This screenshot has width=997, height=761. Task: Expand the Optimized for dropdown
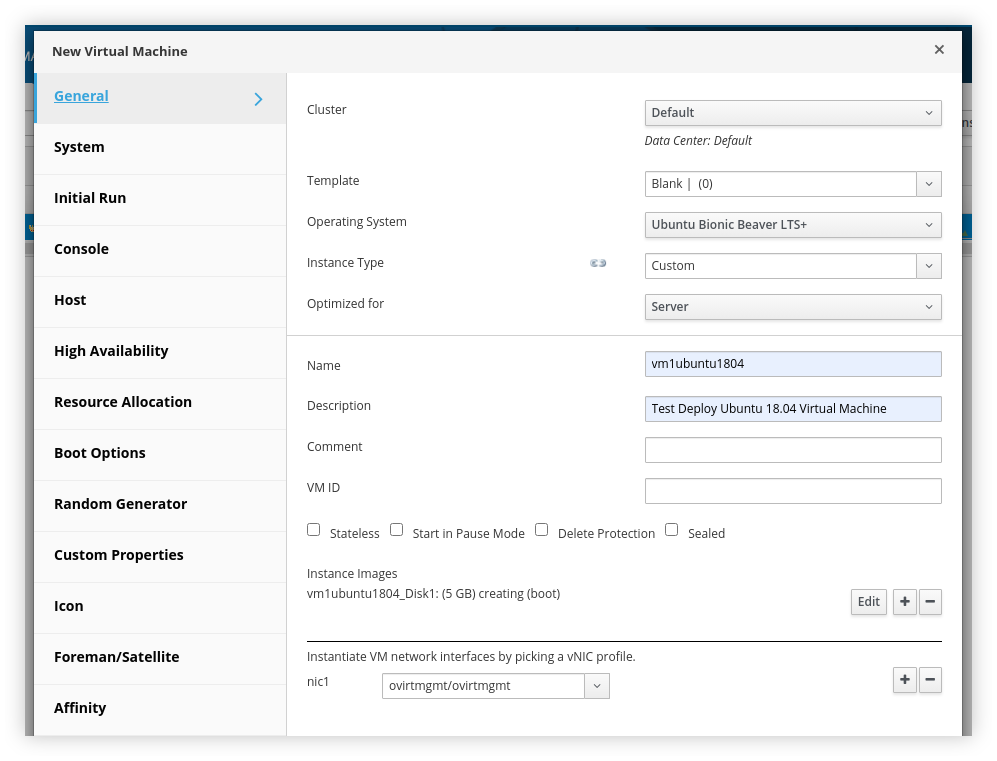pos(793,307)
